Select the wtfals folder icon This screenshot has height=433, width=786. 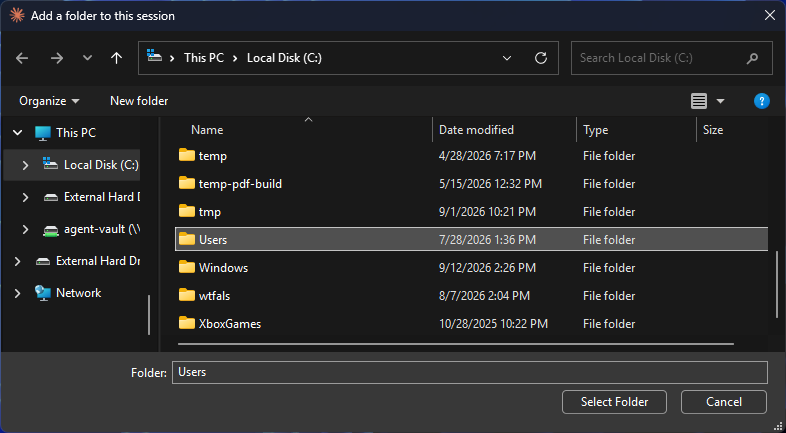pyautogui.click(x=186, y=296)
